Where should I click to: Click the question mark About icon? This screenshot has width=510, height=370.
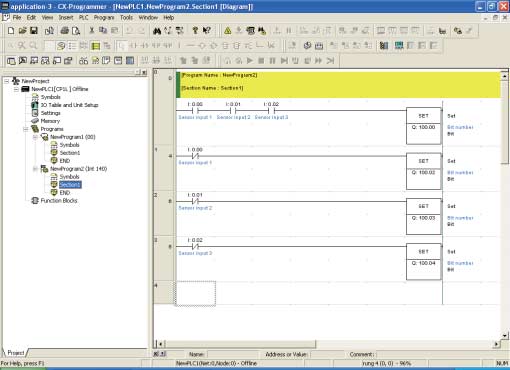[195, 31]
